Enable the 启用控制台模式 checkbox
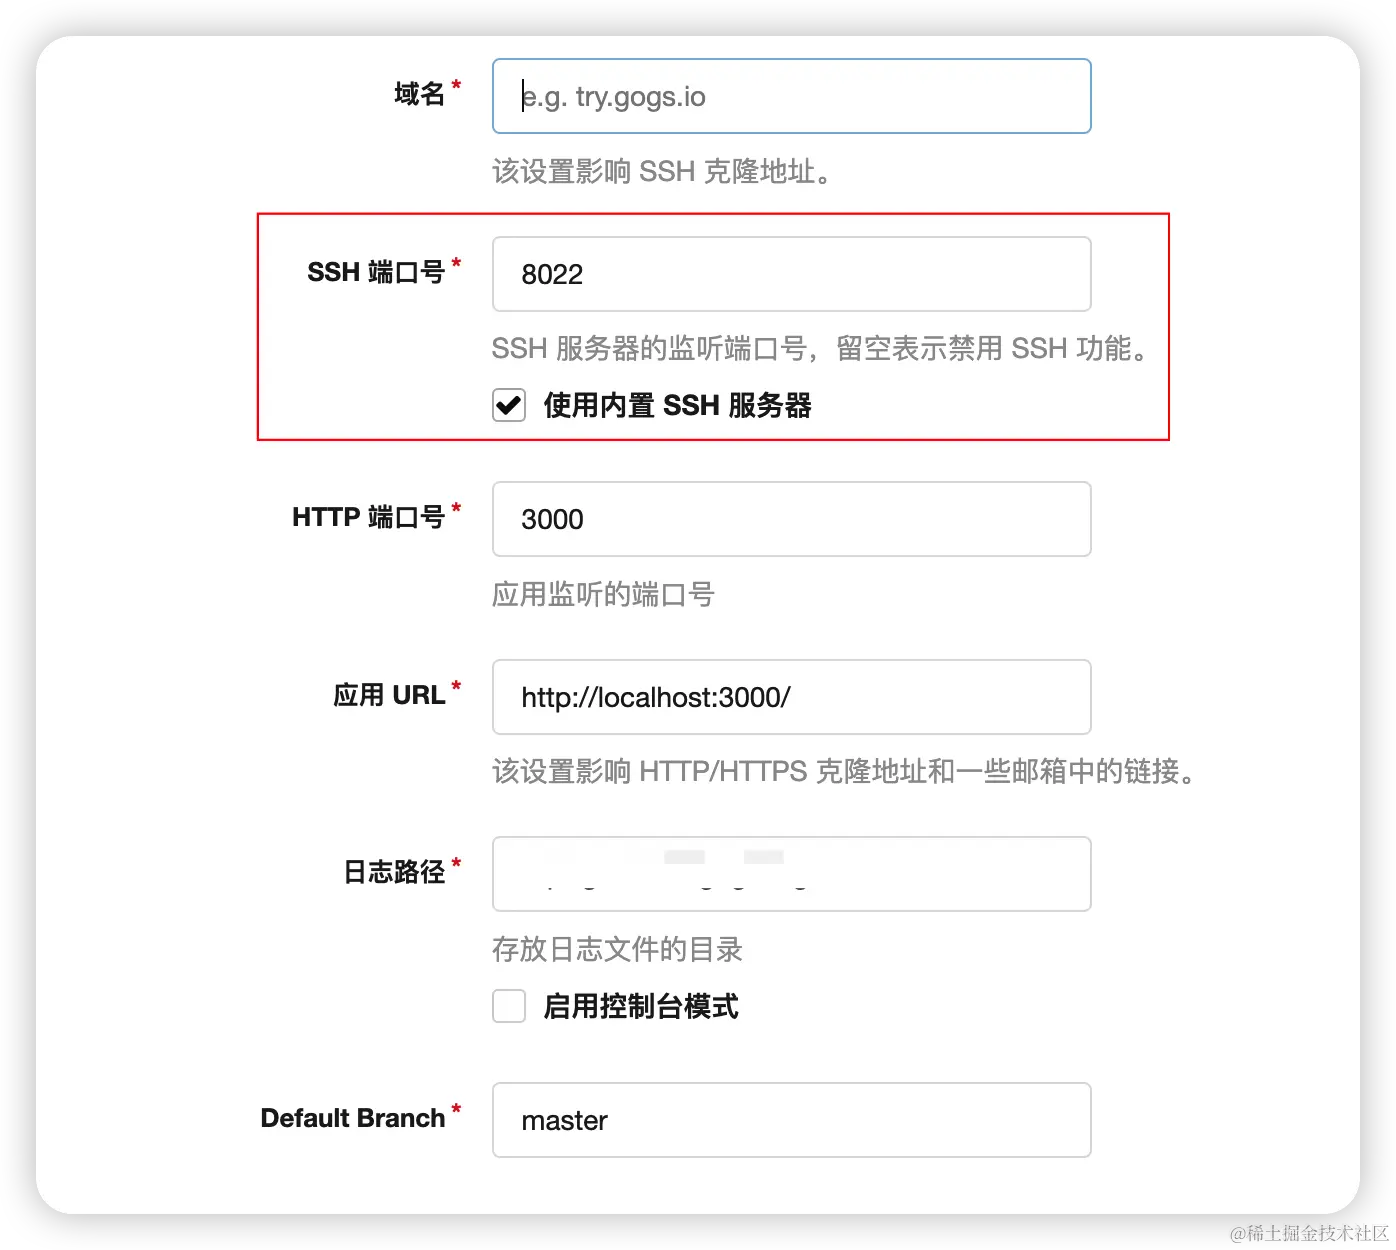This screenshot has height=1250, width=1396. (509, 1006)
